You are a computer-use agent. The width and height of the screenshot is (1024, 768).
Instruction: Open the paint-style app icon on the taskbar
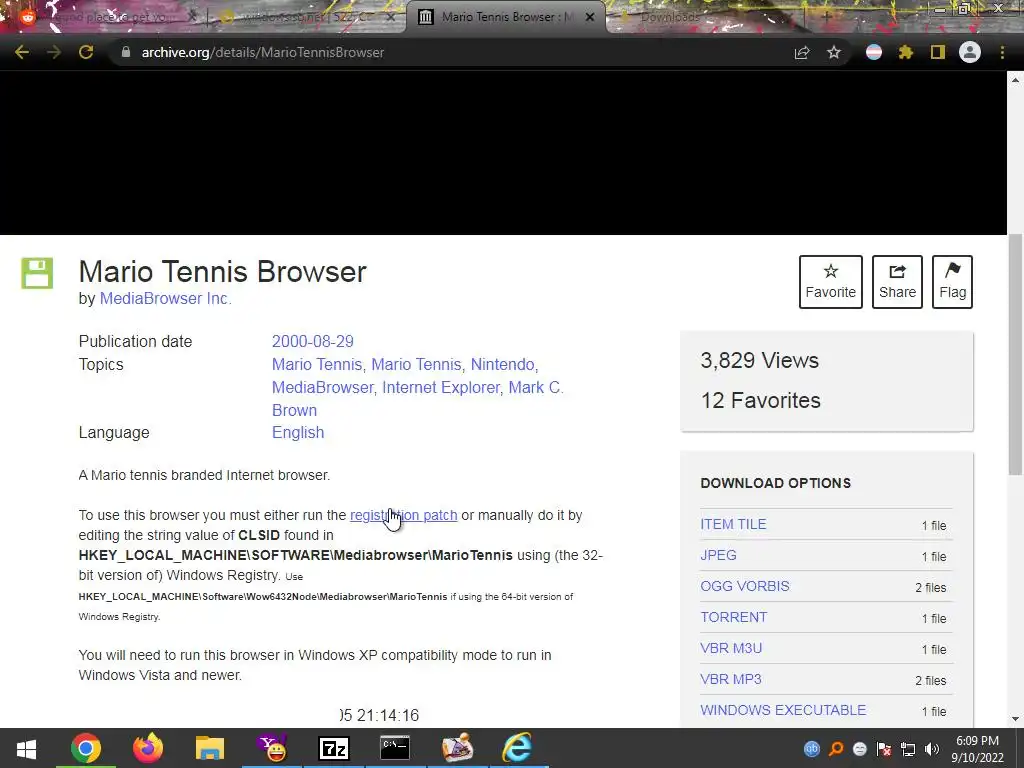[457, 748]
